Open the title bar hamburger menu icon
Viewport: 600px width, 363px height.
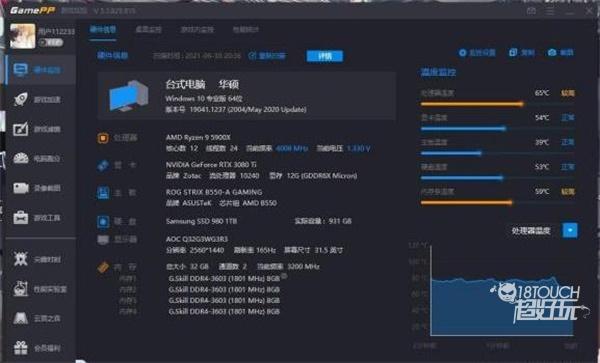click(550, 11)
